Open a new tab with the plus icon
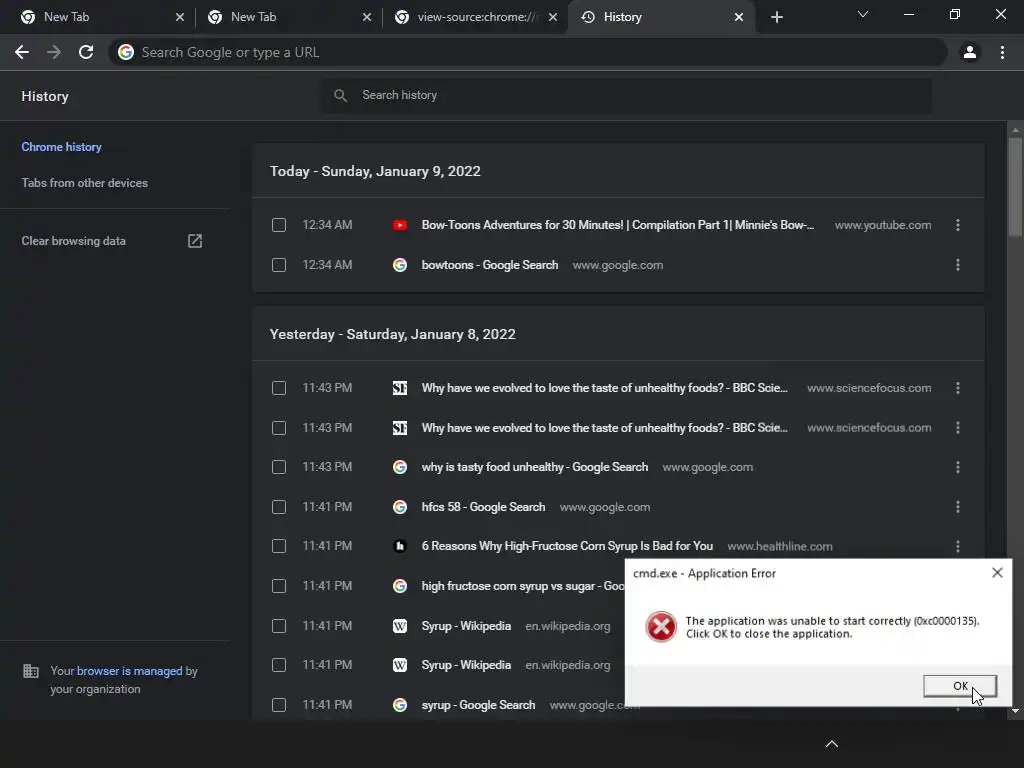Image resolution: width=1024 pixels, height=768 pixels. [x=777, y=17]
